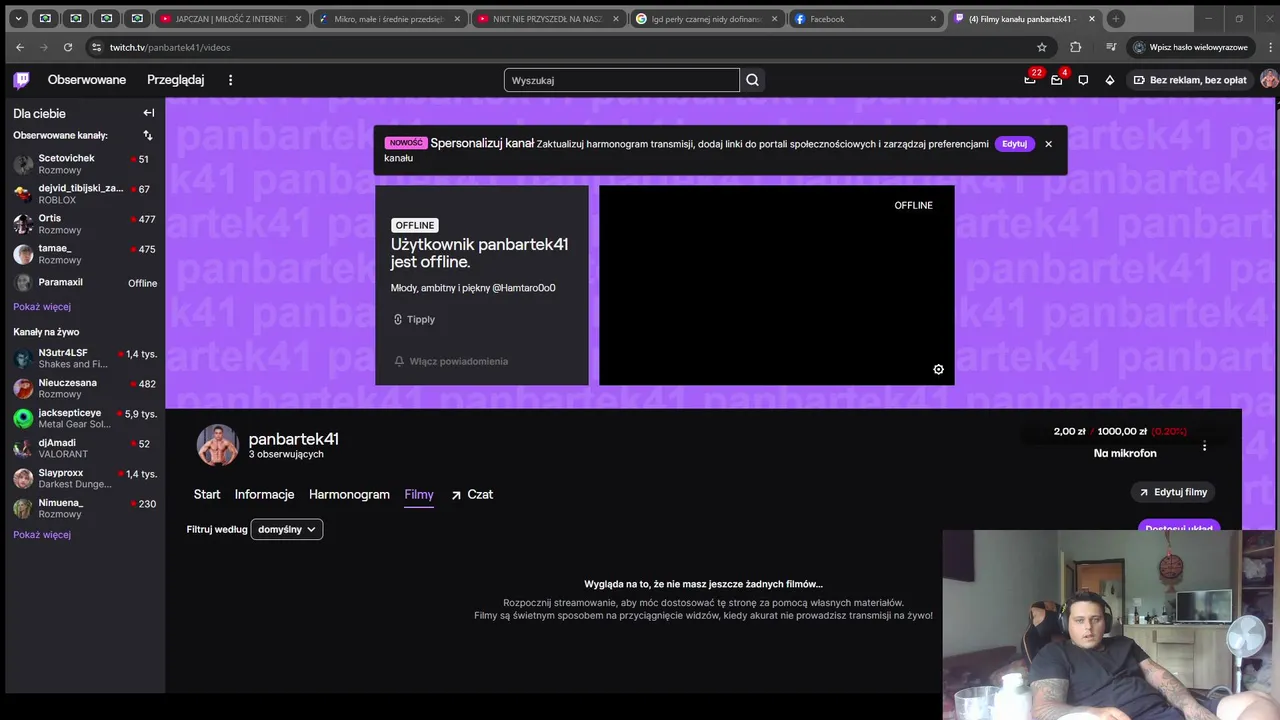Open the browser extensions puzzle icon
This screenshot has height=720, width=1280.
[x=1076, y=47]
